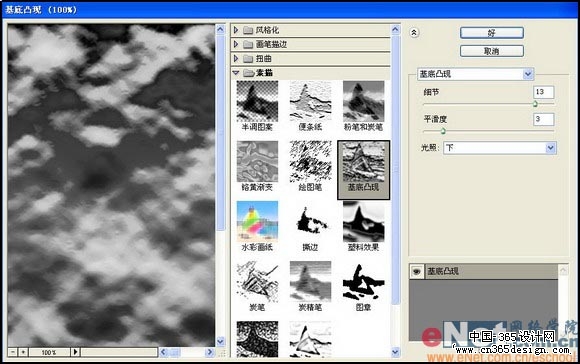Toggle eye visibility of 基底凸现 effect layer

pyautogui.click(x=417, y=272)
